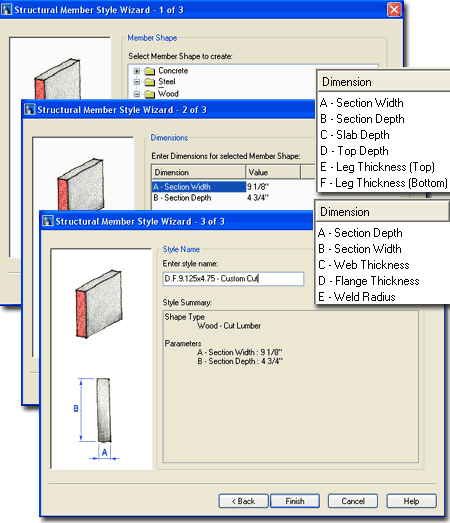Click the wizard 2 of 3 title icon

pos(30,109)
